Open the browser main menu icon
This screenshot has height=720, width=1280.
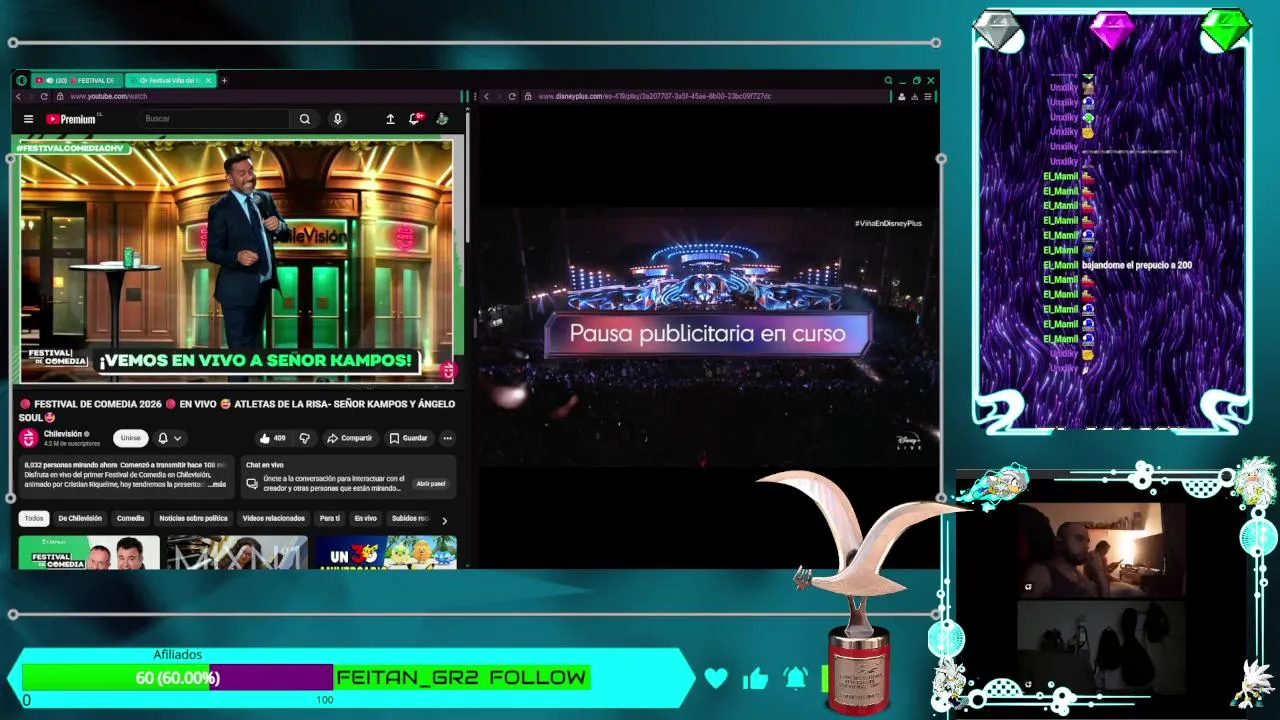click(x=928, y=97)
